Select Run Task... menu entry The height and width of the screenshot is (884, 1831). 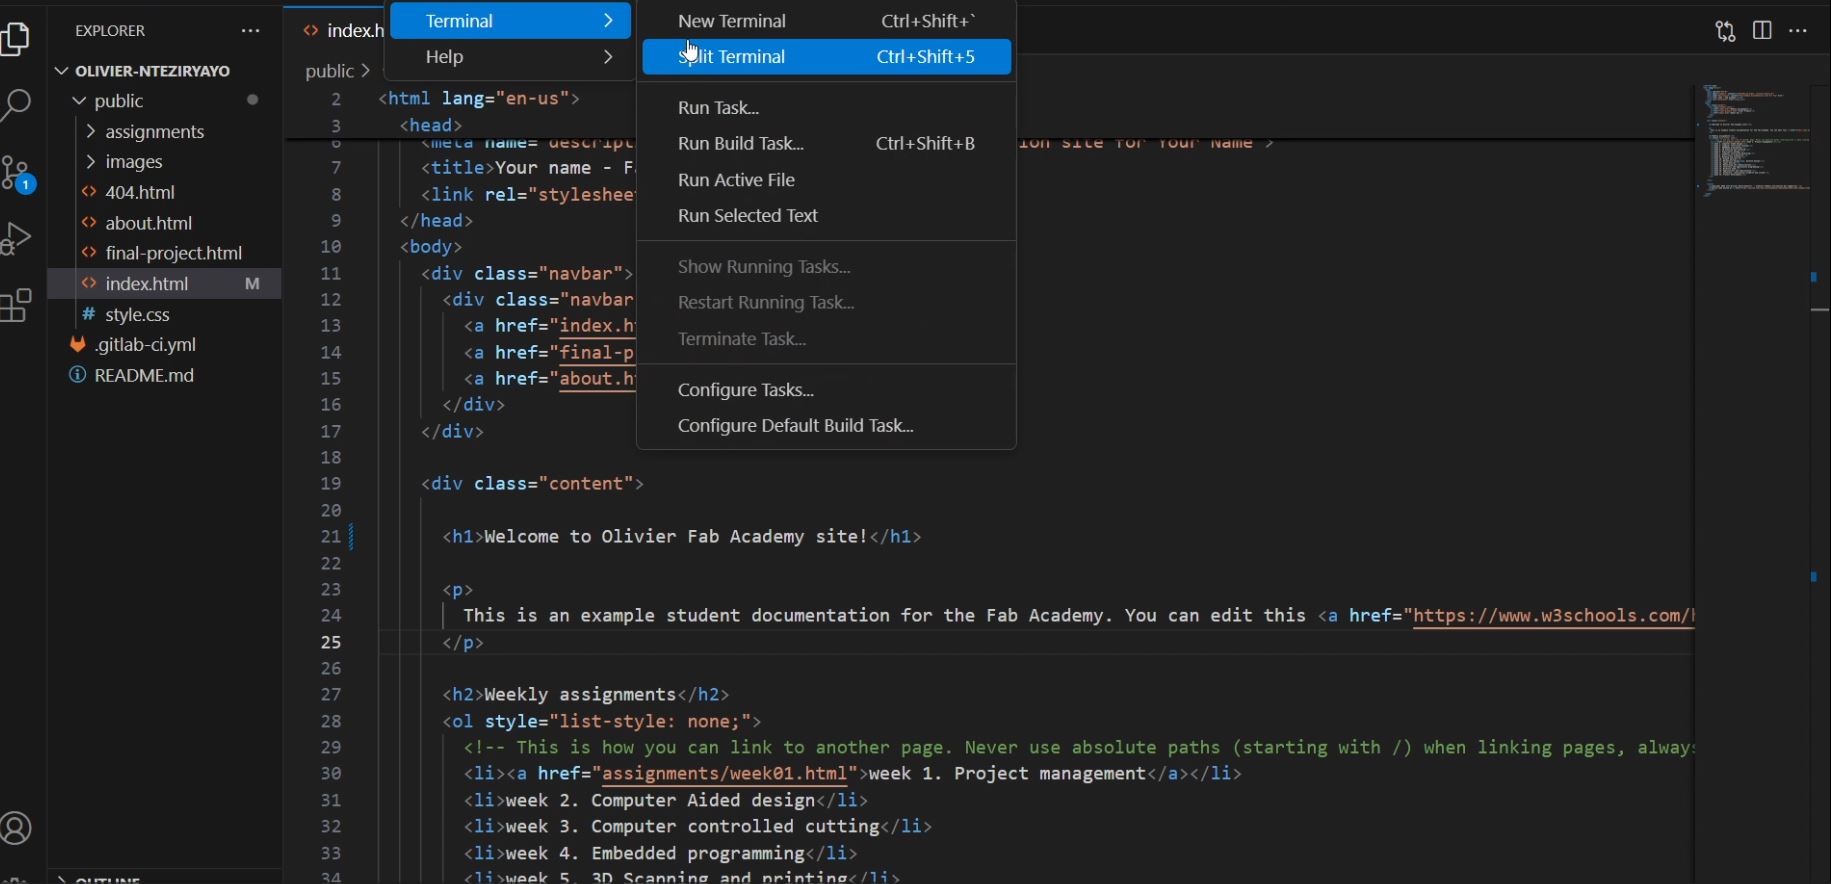coord(826,108)
